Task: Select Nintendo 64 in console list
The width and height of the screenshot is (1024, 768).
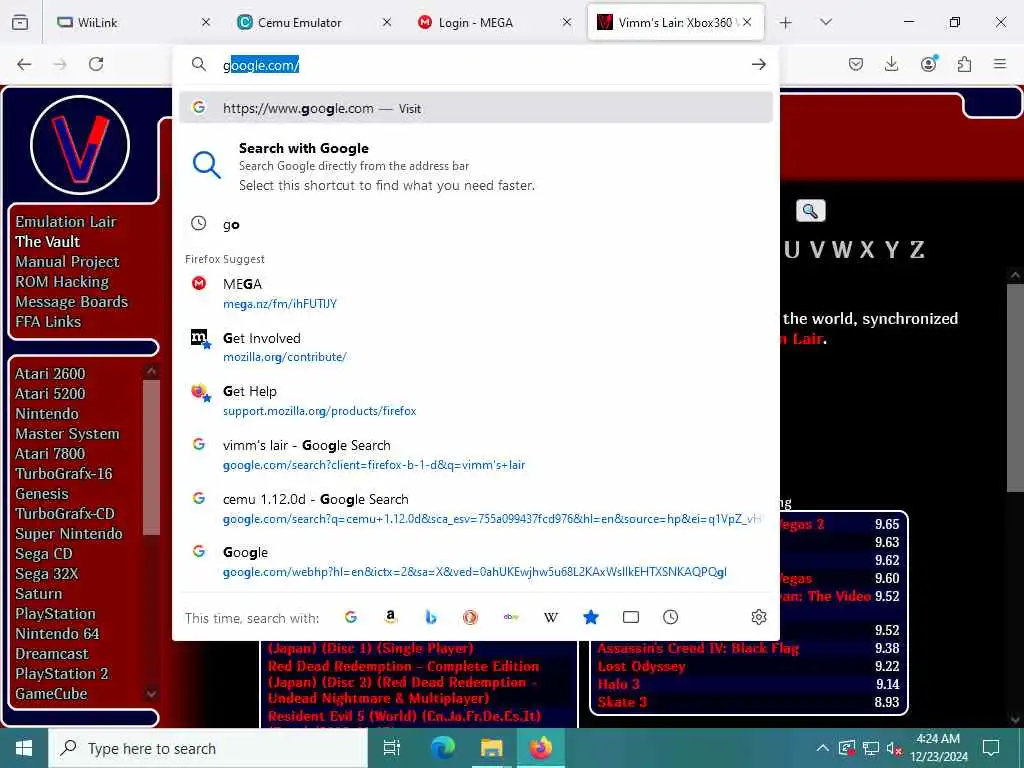Action: [x=57, y=633]
